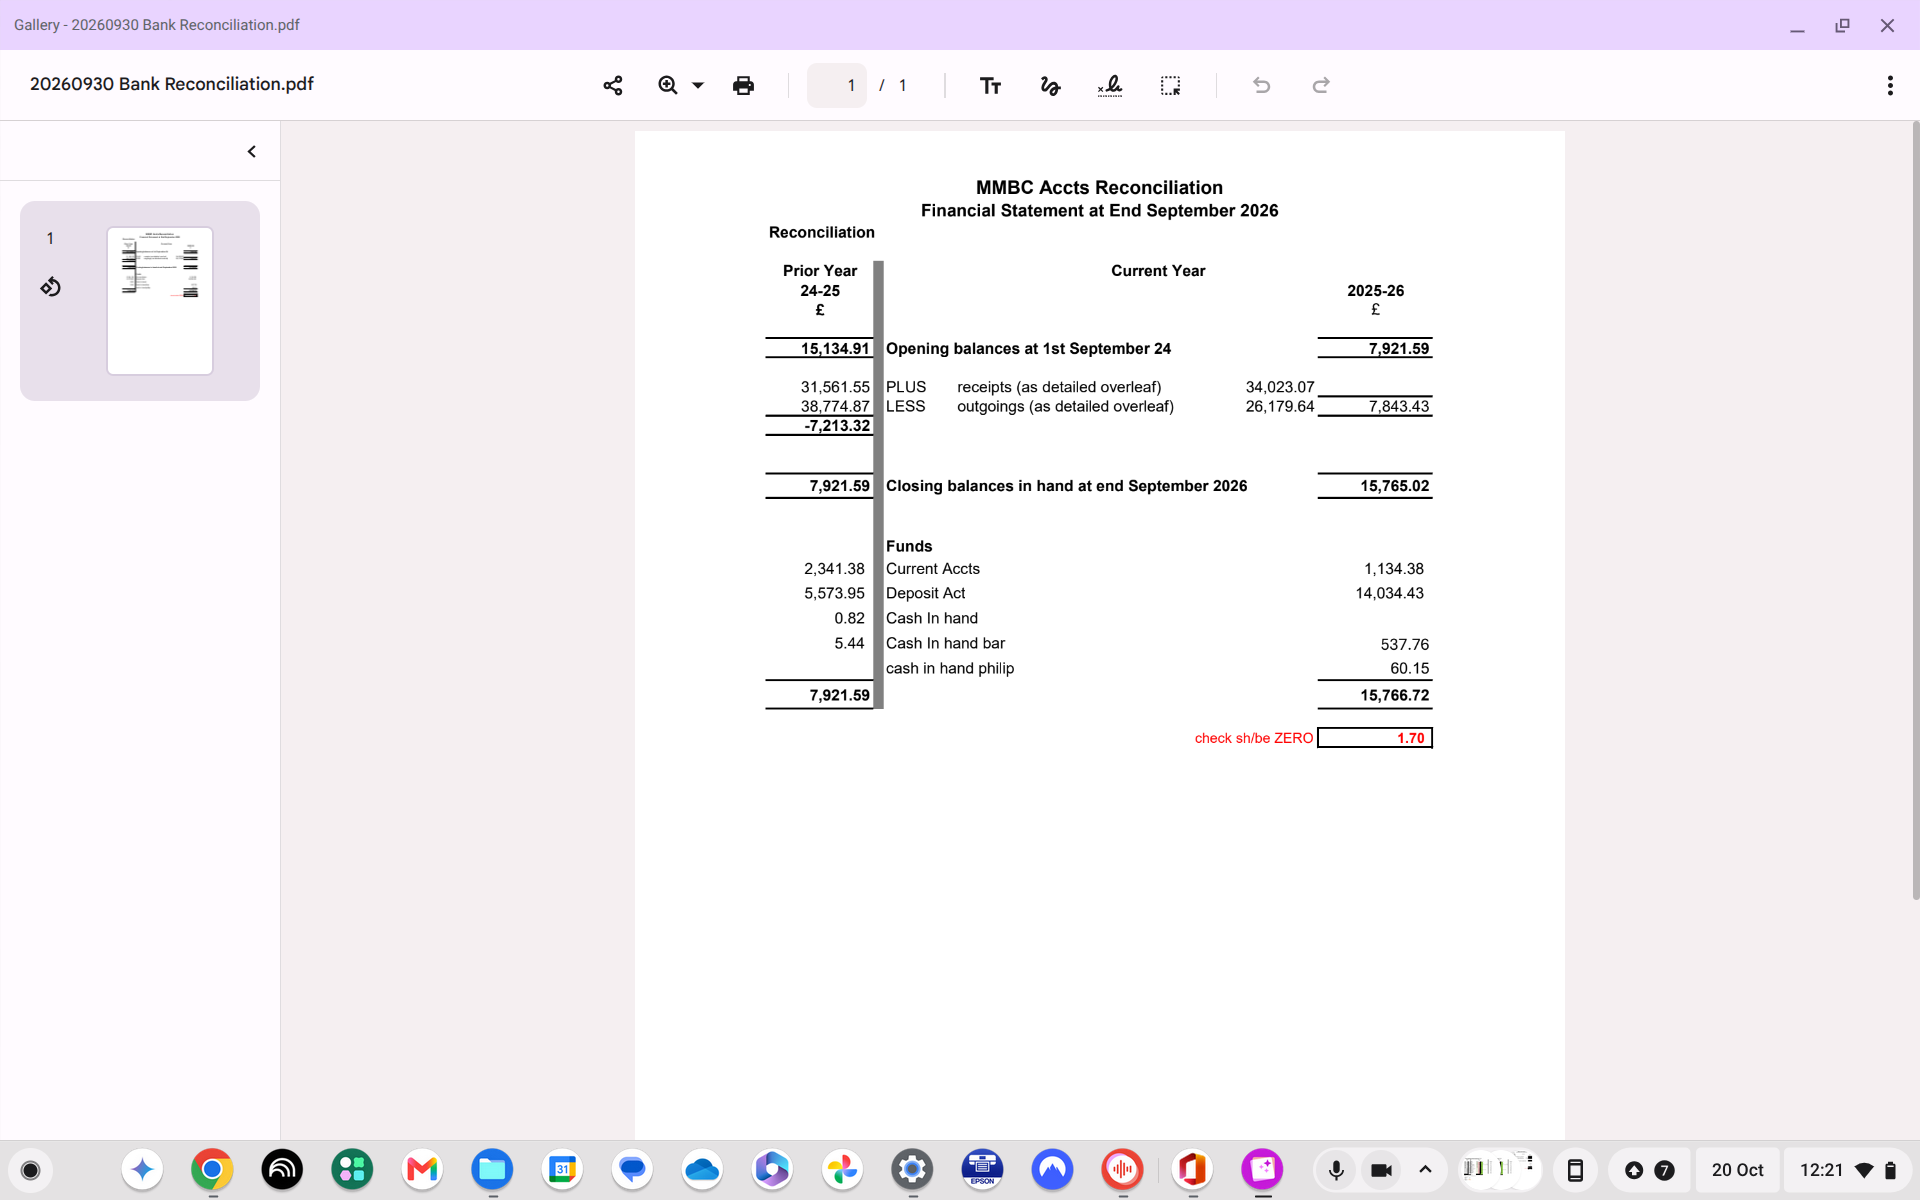Click the 14,034.43 Deposit Act value
Screen dimensions: 1920x1200
1389,593
